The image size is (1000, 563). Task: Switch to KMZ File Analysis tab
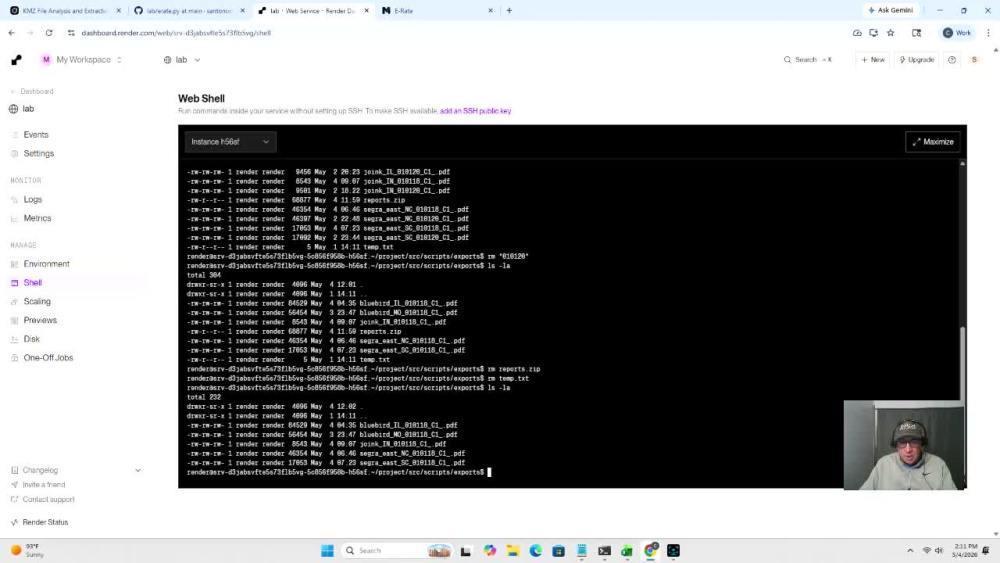(64, 11)
